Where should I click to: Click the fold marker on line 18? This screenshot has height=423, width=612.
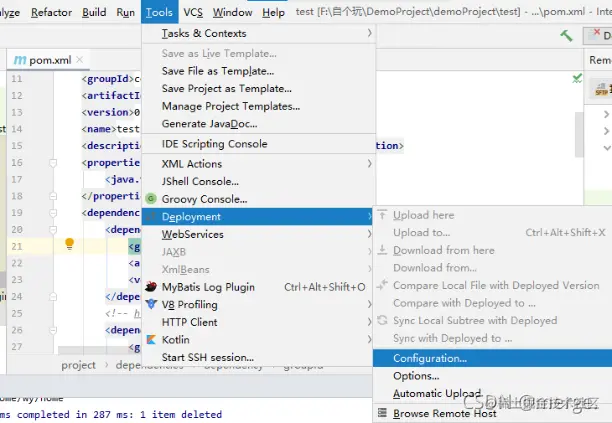click(53, 196)
